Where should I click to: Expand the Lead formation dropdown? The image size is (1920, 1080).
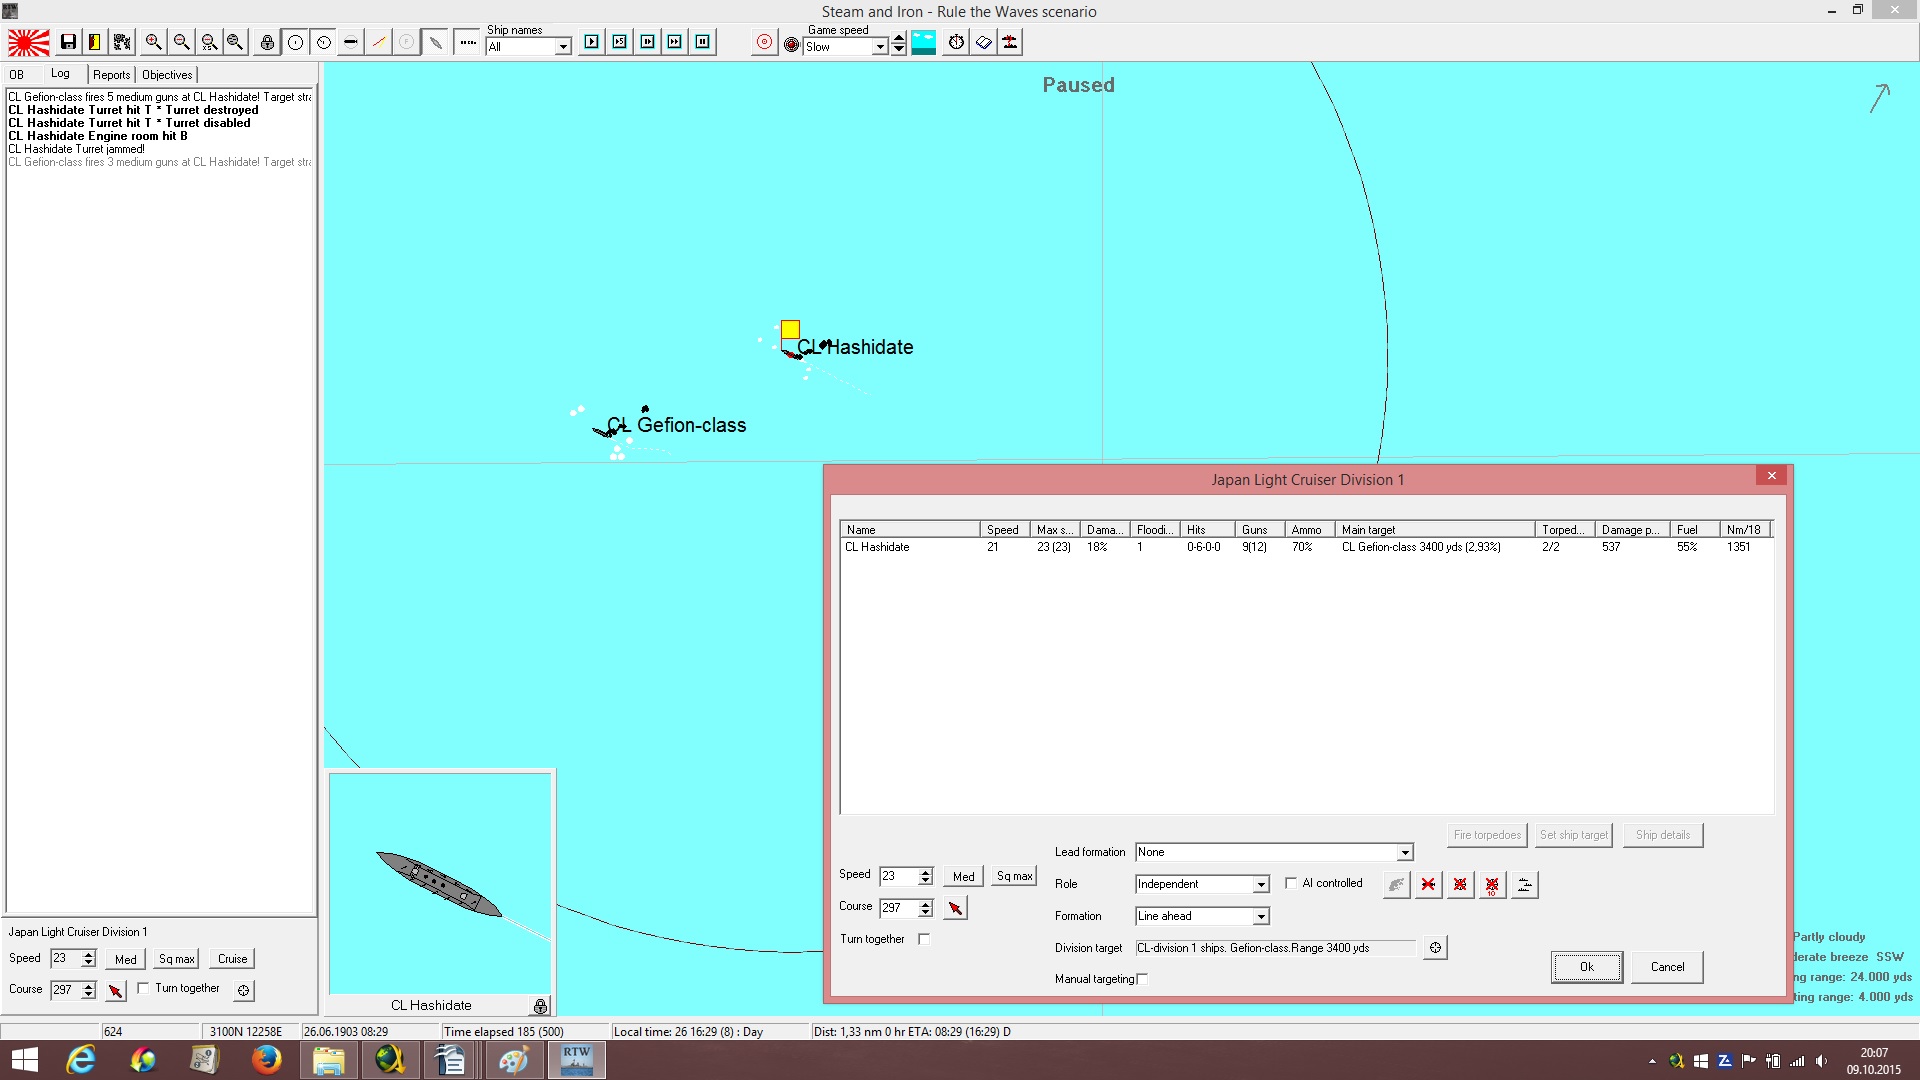click(1405, 852)
